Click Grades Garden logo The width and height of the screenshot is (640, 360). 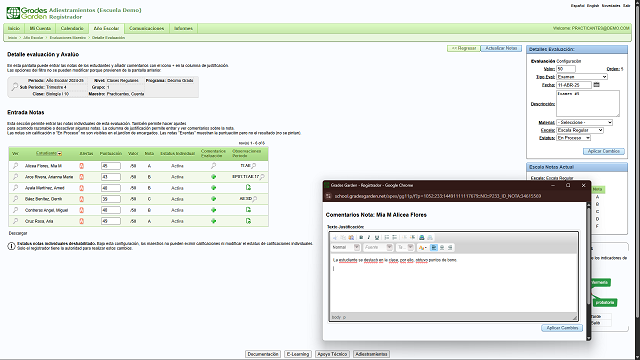coord(27,13)
